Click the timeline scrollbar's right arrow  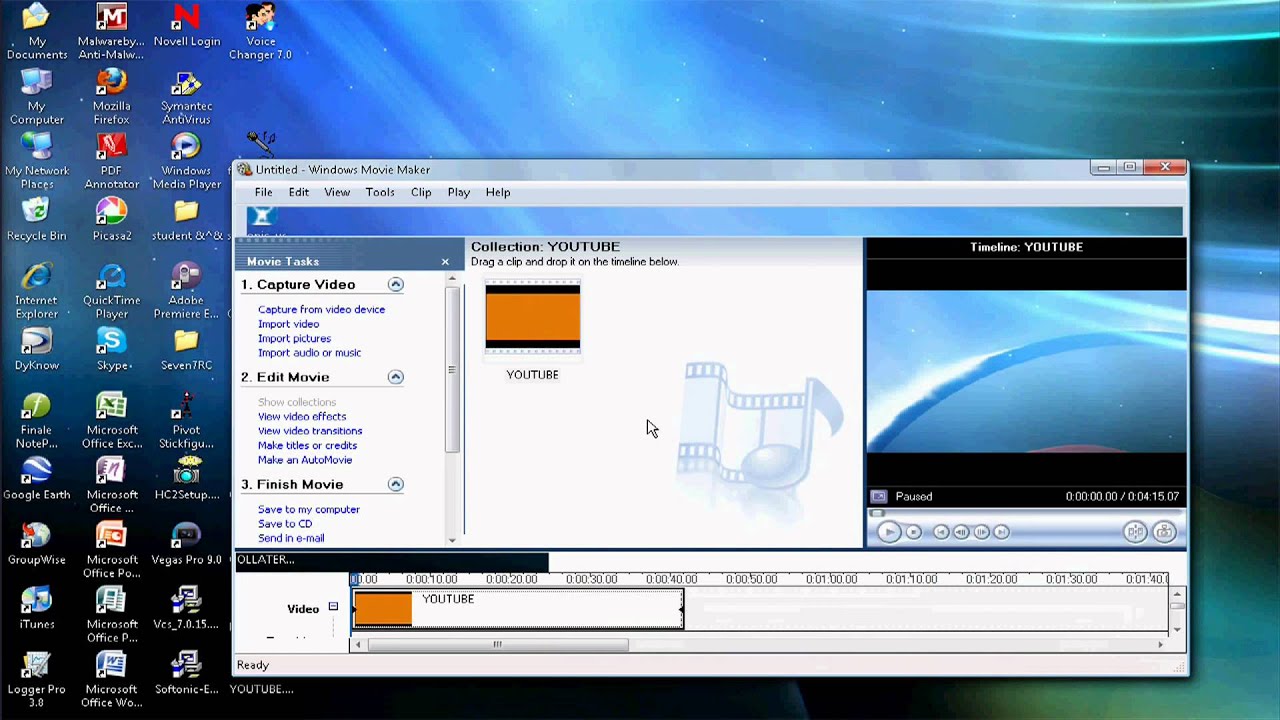(1160, 645)
